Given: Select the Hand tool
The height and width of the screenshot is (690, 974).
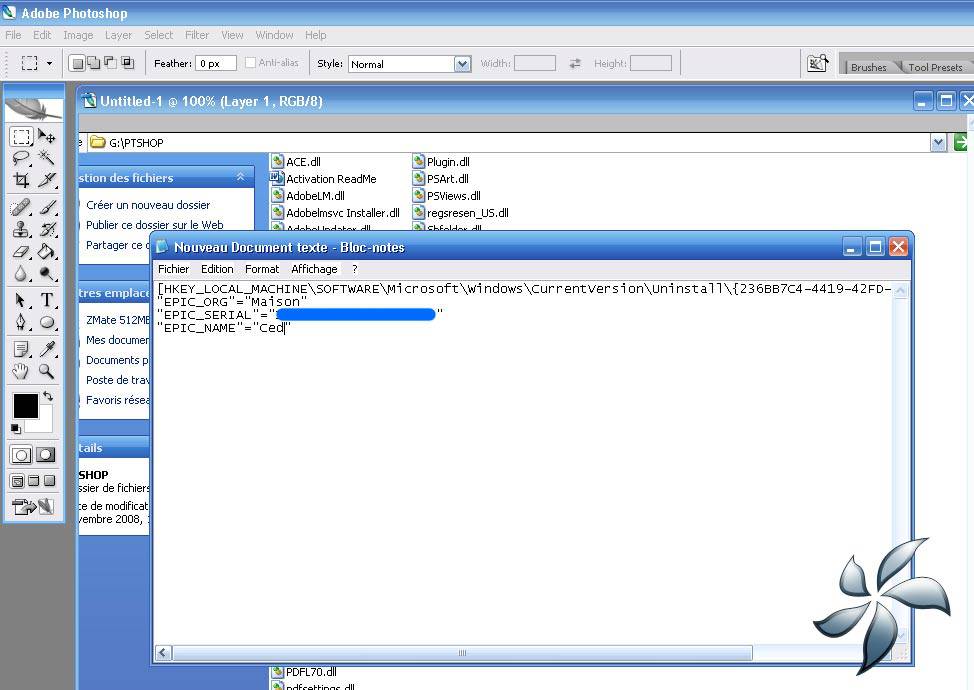Looking at the screenshot, I should click(21, 371).
